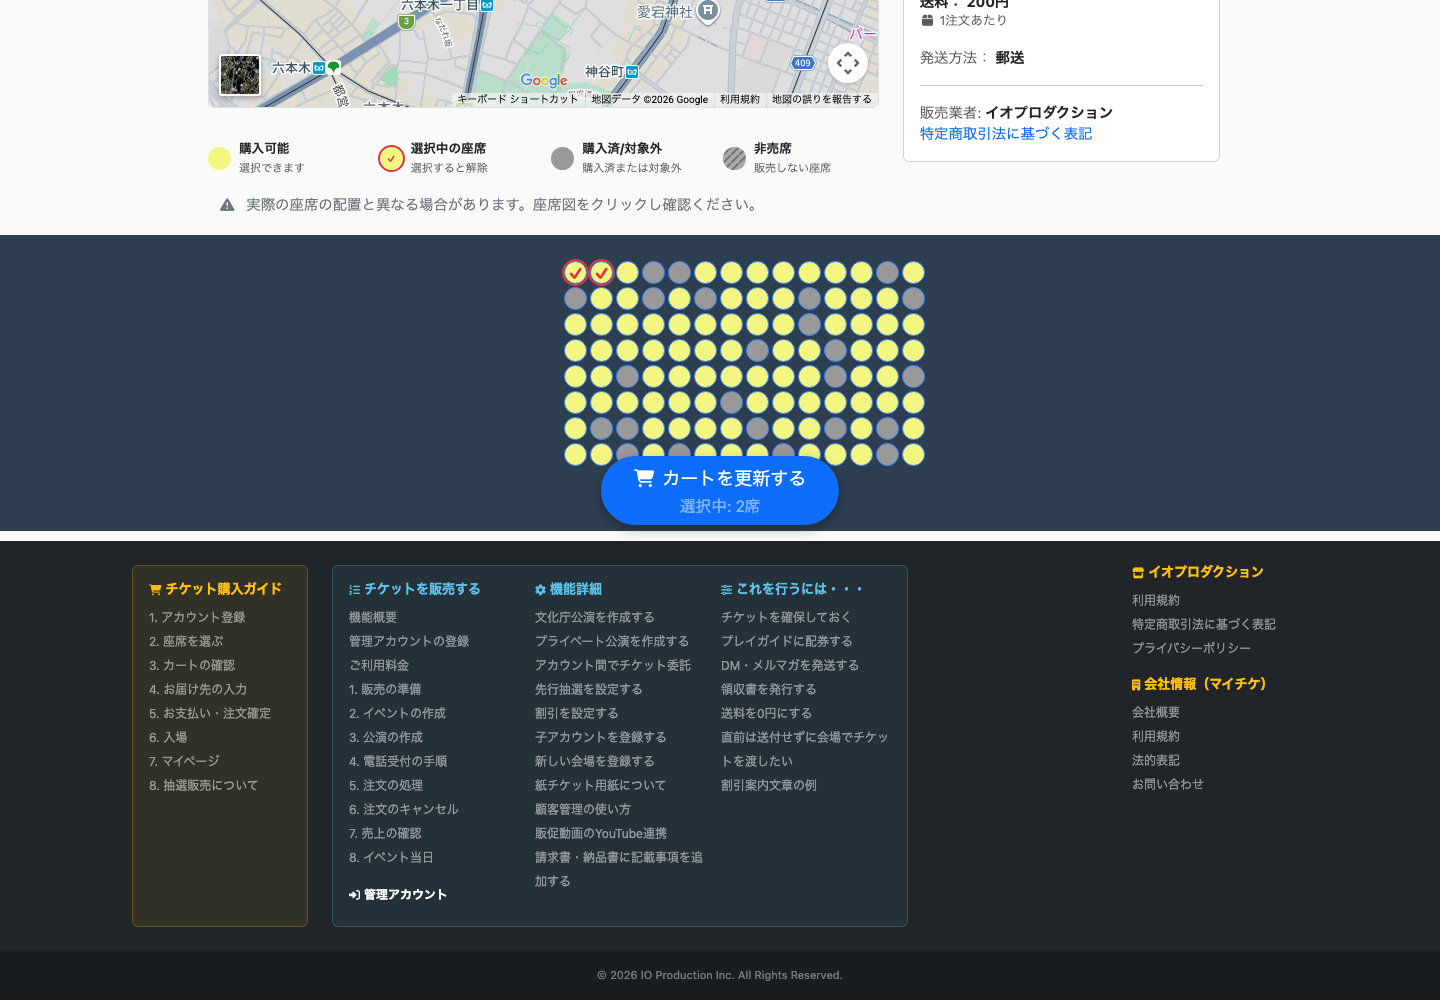Open 2. イベントの作成 link
The height and width of the screenshot is (1000, 1440).
pos(397,714)
